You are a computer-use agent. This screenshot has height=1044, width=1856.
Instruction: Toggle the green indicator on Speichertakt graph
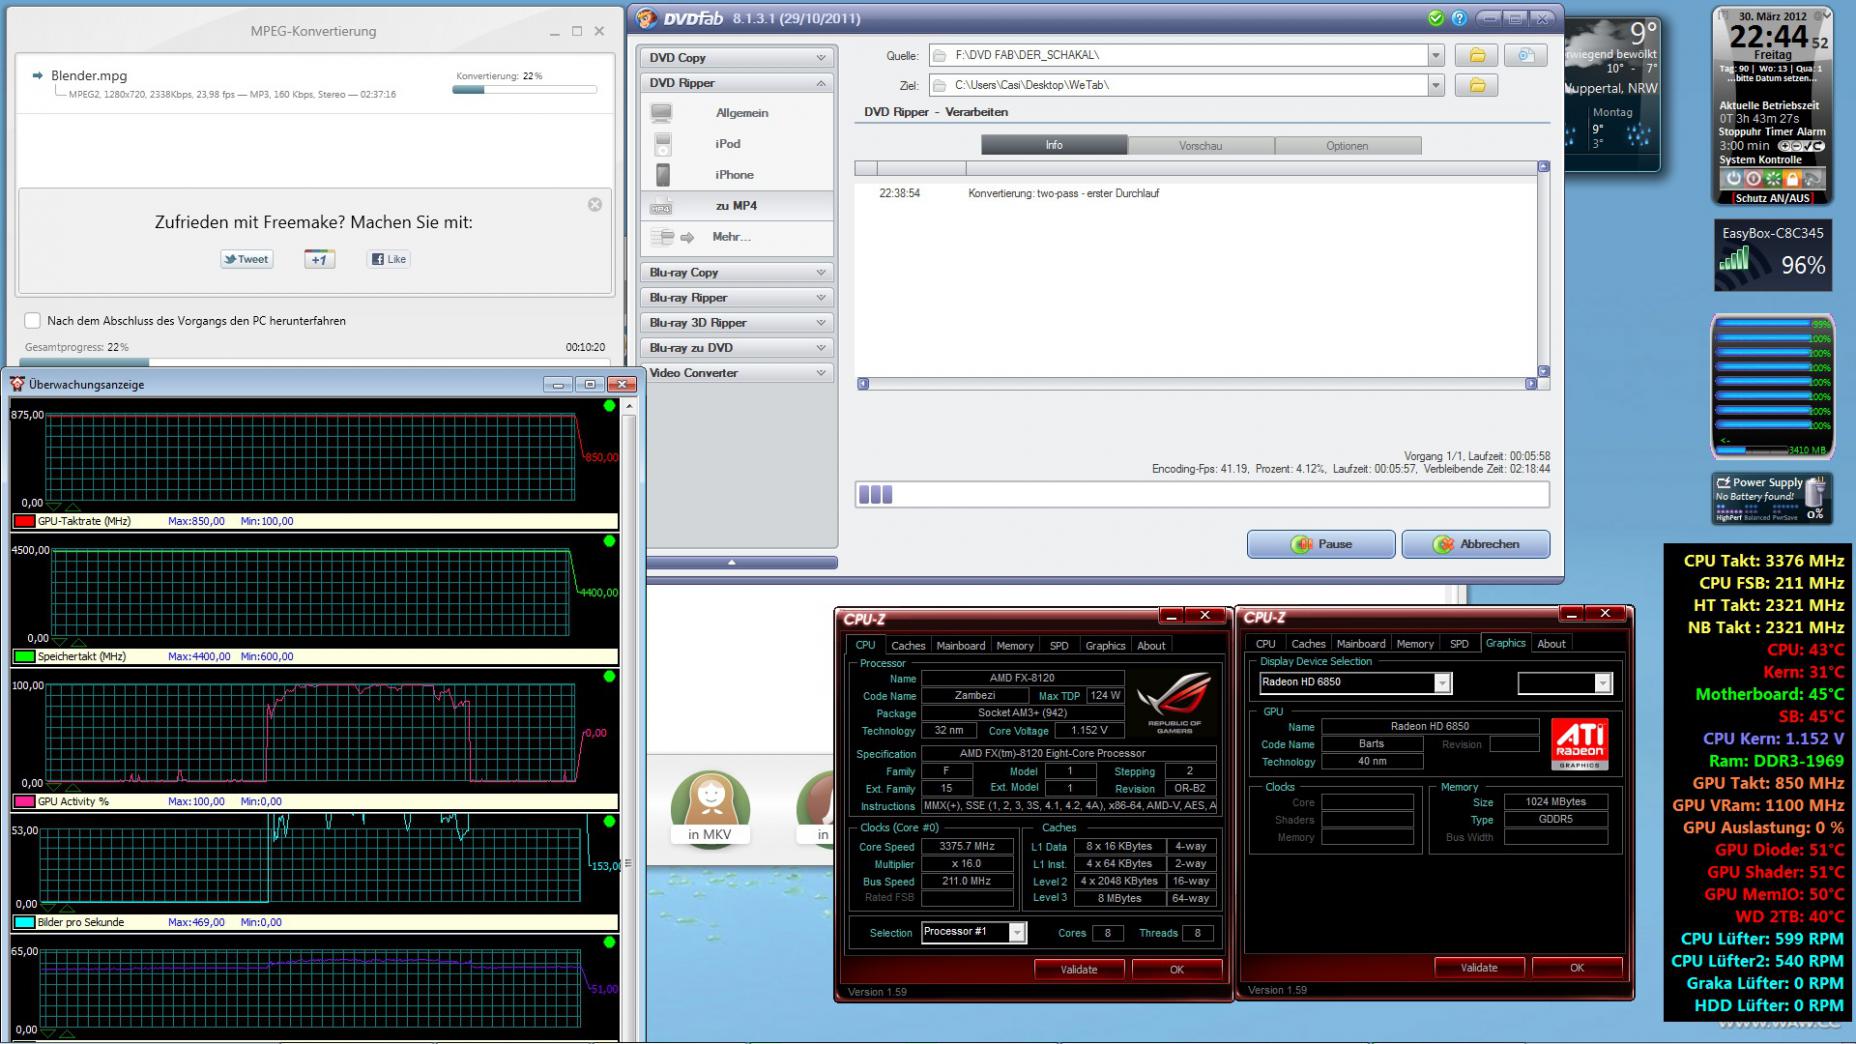609,541
